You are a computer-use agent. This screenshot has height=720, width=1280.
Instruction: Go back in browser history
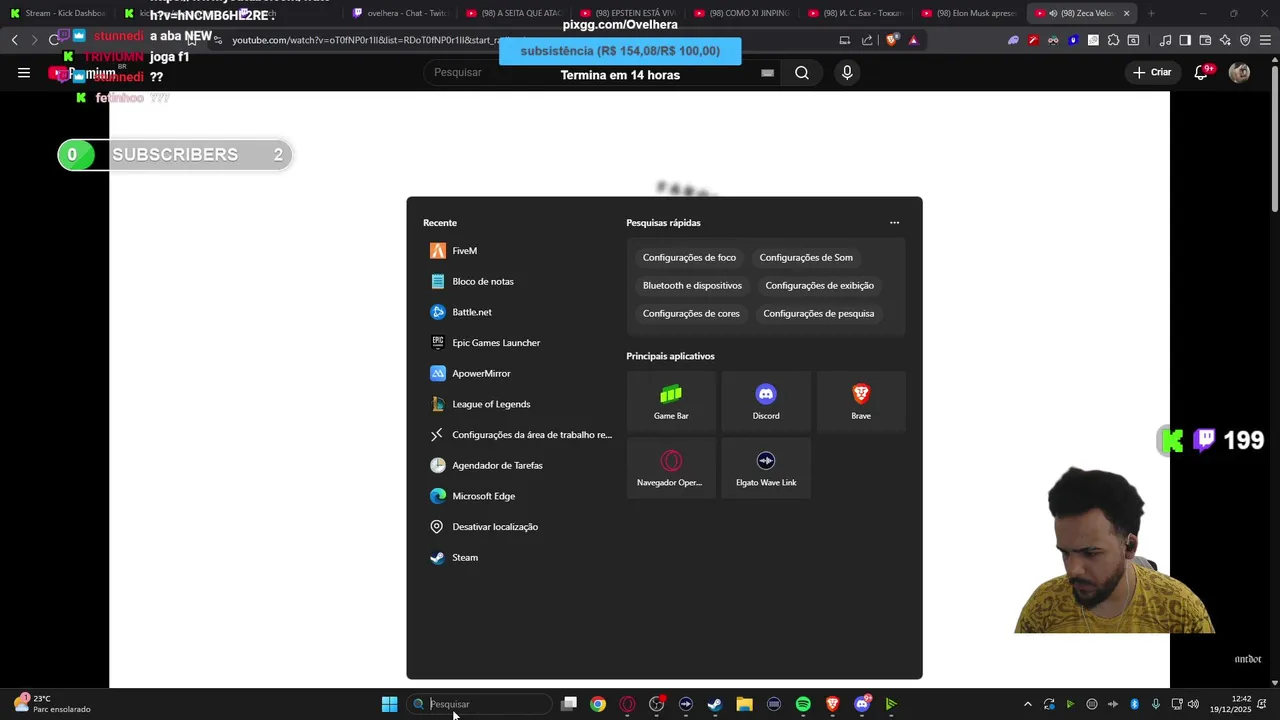pyautogui.click(x=14, y=40)
